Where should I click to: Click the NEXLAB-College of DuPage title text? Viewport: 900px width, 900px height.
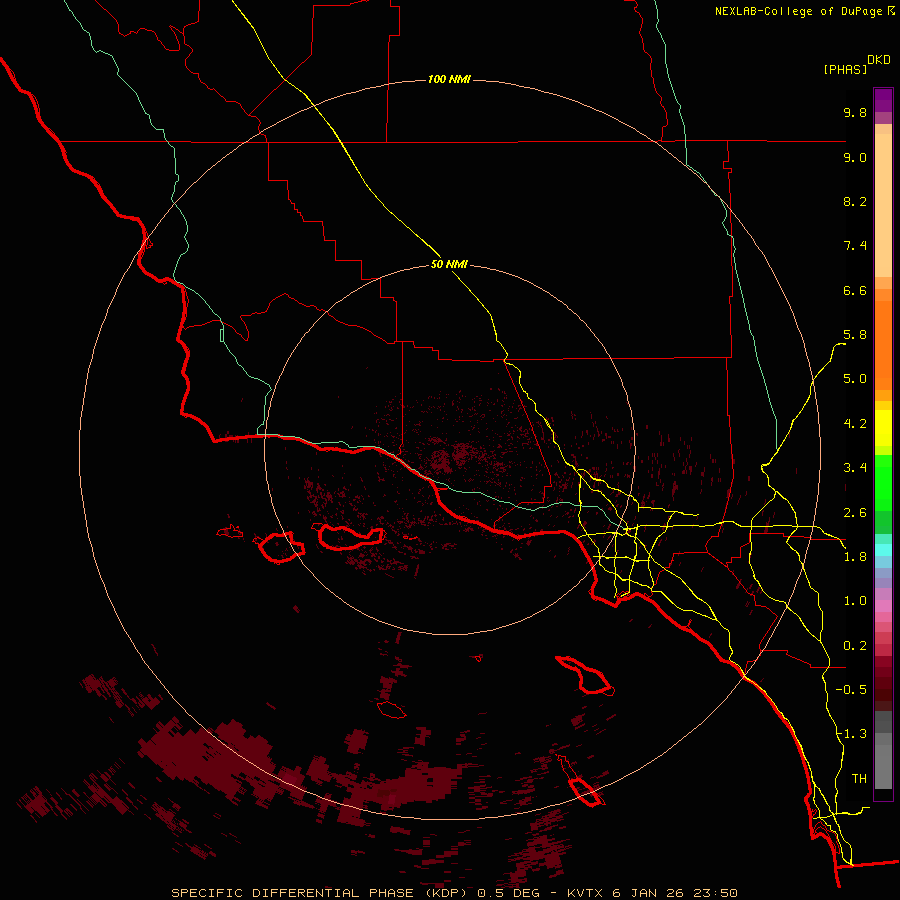pos(799,11)
